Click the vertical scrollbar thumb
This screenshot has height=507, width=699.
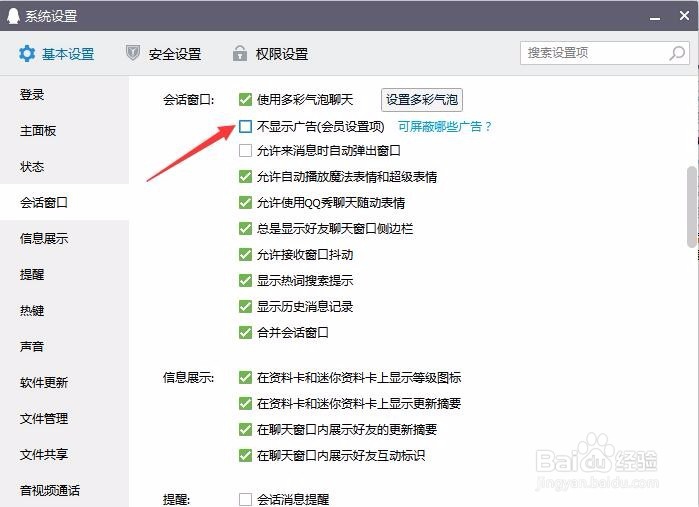pyautogui.click(x=691, y=206)
